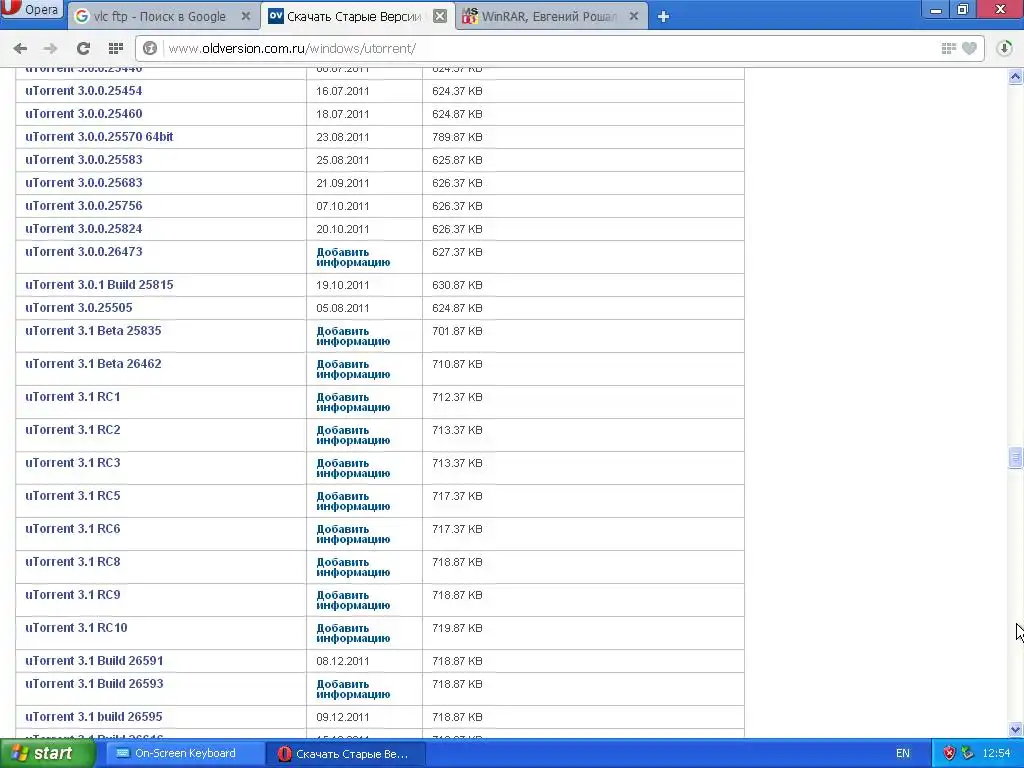Click the tray icon next to the clock
Viewport: 1024px width, 768px height.
point(968,754)
